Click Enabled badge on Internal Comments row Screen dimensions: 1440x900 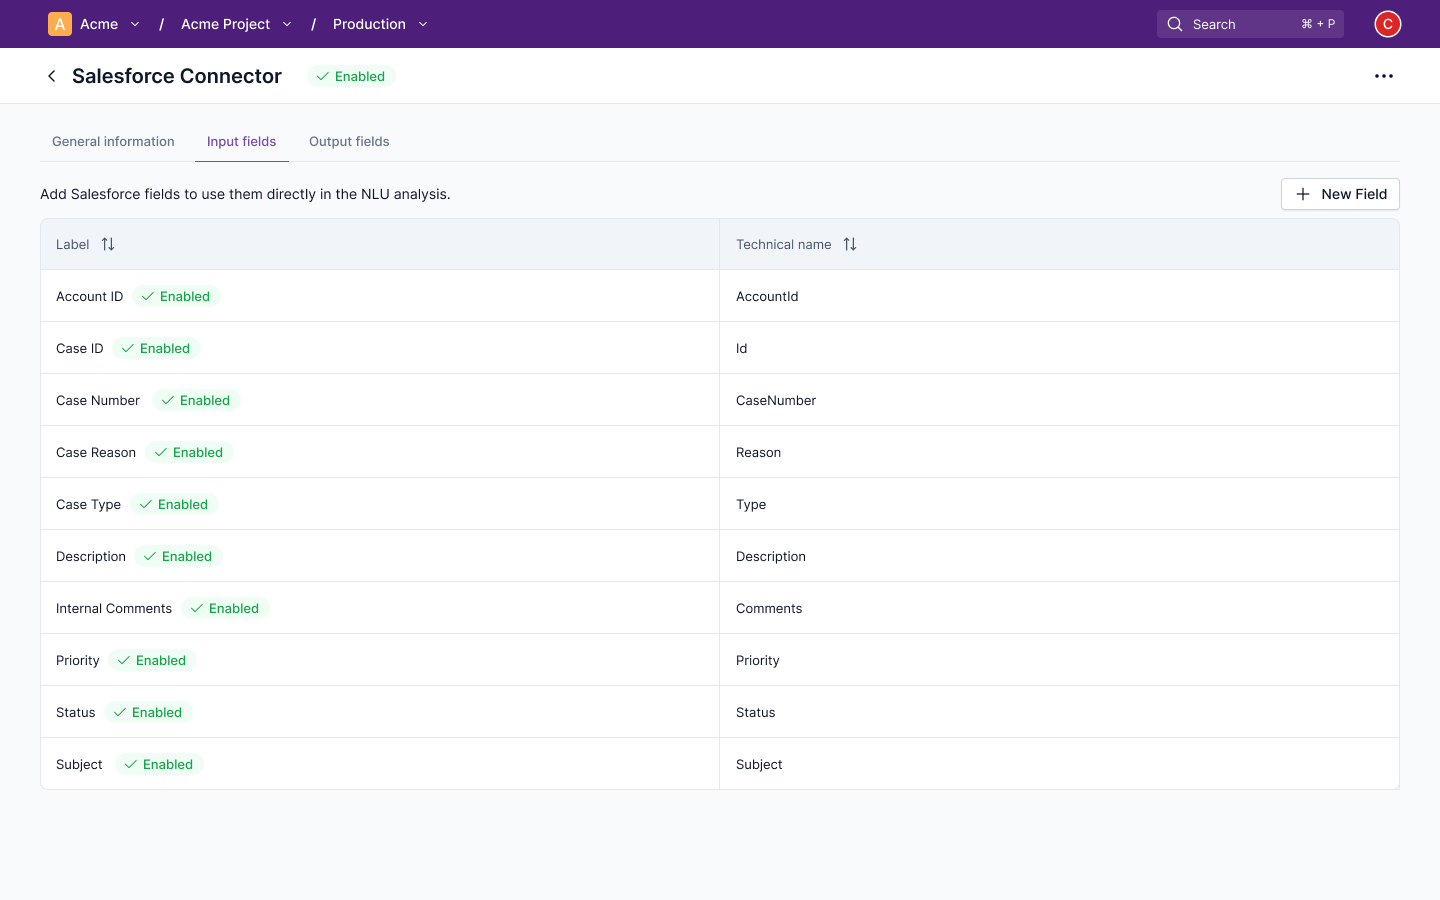click(225, 608)
